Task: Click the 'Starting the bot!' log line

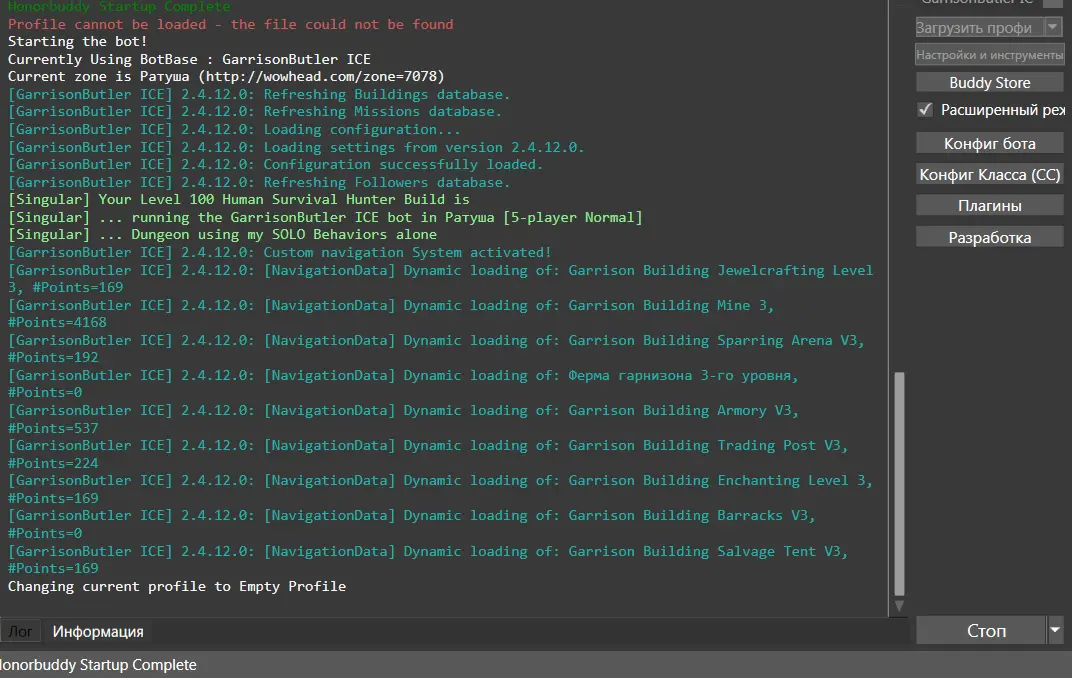Action: 77,42
